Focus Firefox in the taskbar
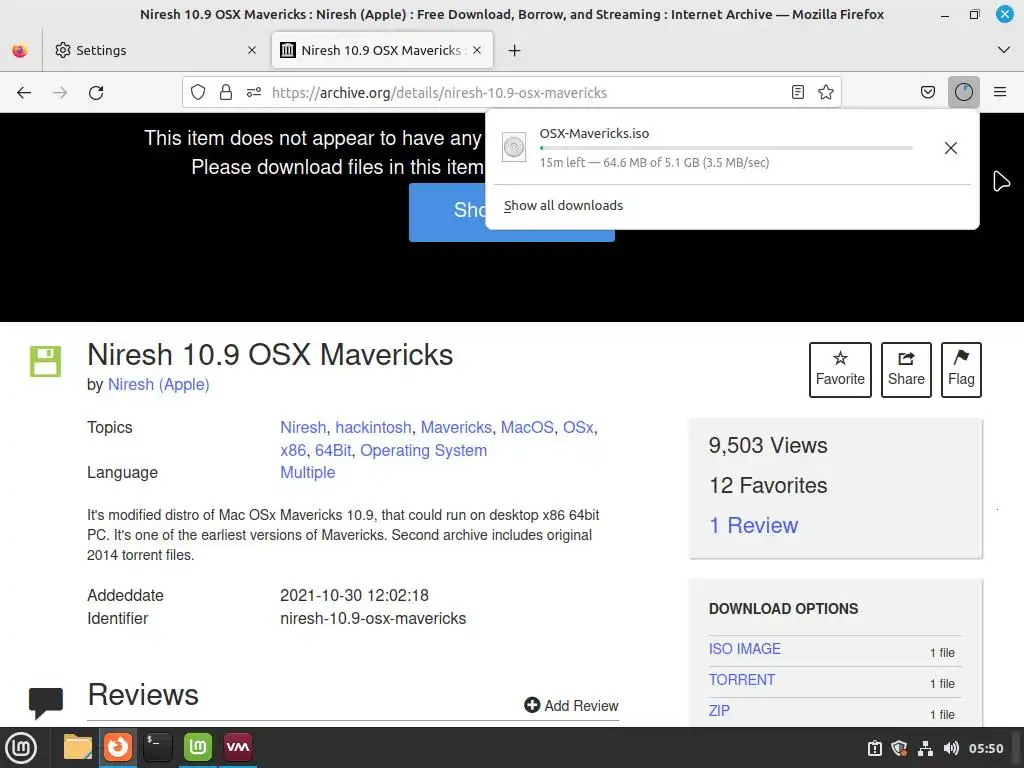This screenshot has height=768, width=1024. pyautogui.click(x=118, y=747)
